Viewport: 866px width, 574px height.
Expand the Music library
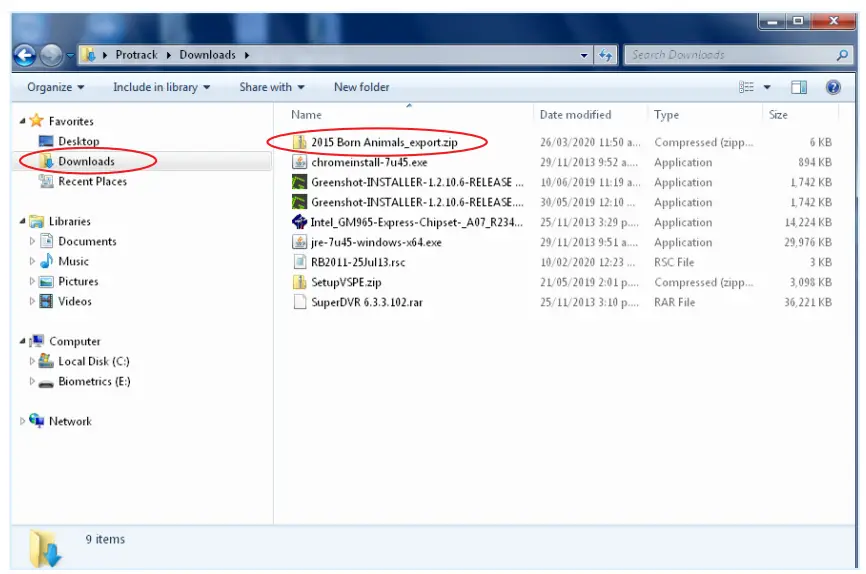point(32,261)
